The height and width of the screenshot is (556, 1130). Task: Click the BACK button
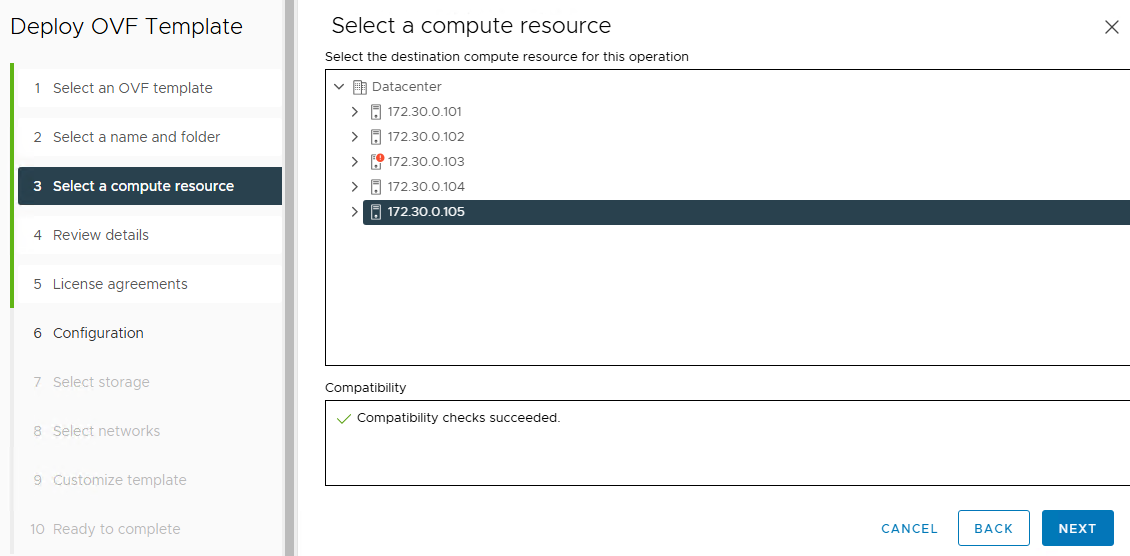(993, 528)
